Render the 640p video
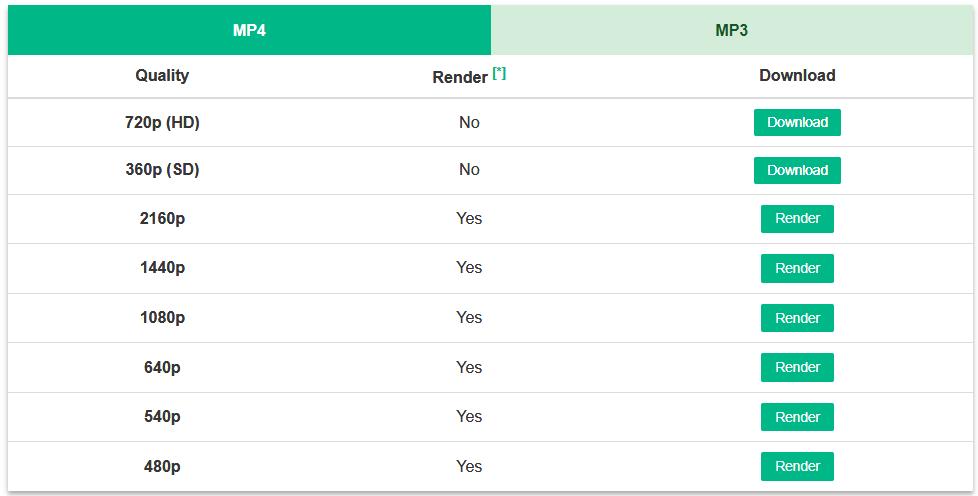Viewport: 978px width, 496px height. click(x=797, y=367)
